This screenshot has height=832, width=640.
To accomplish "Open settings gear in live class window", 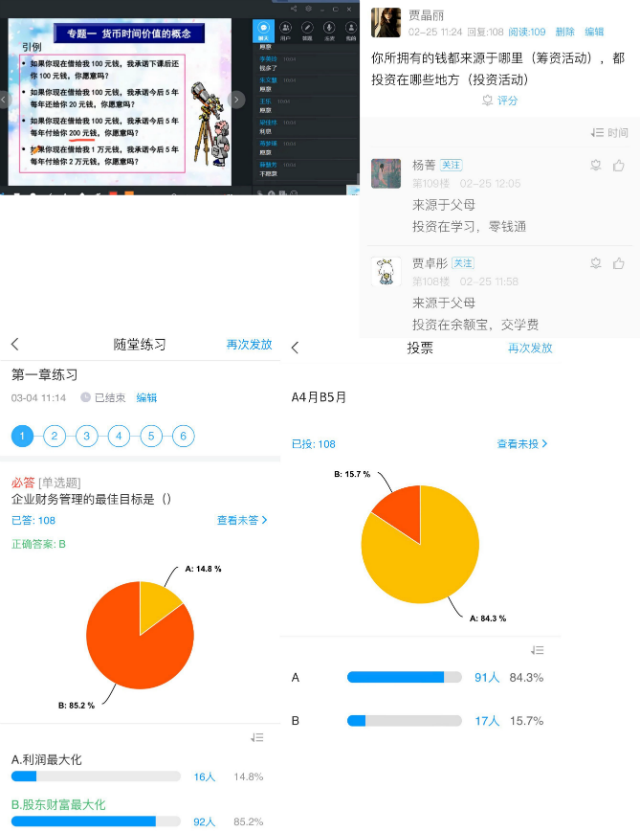I will pos(308,8).
